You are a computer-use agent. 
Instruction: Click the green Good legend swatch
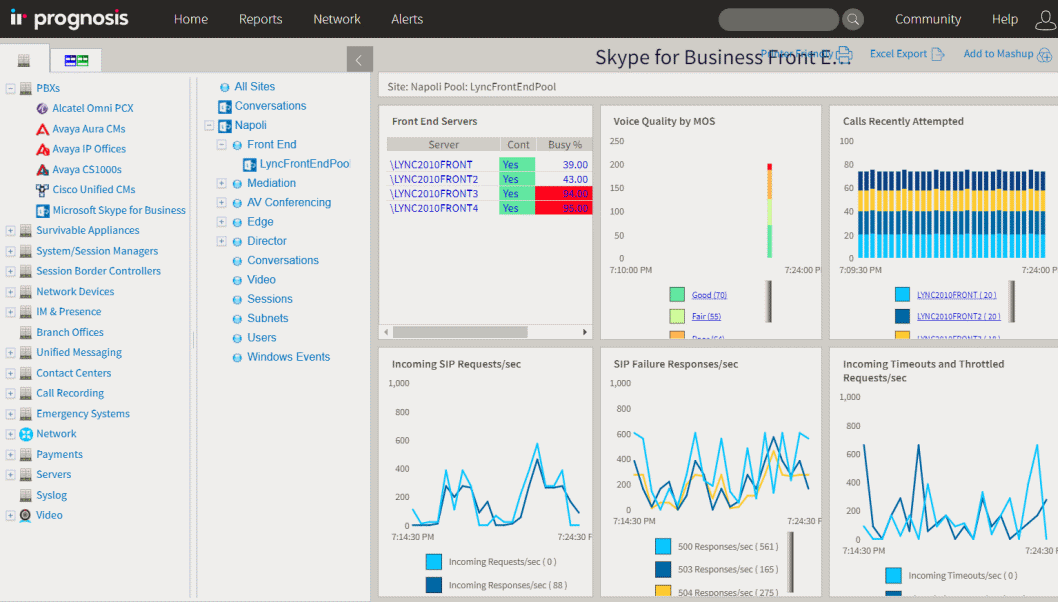click(x=677, y=295)
